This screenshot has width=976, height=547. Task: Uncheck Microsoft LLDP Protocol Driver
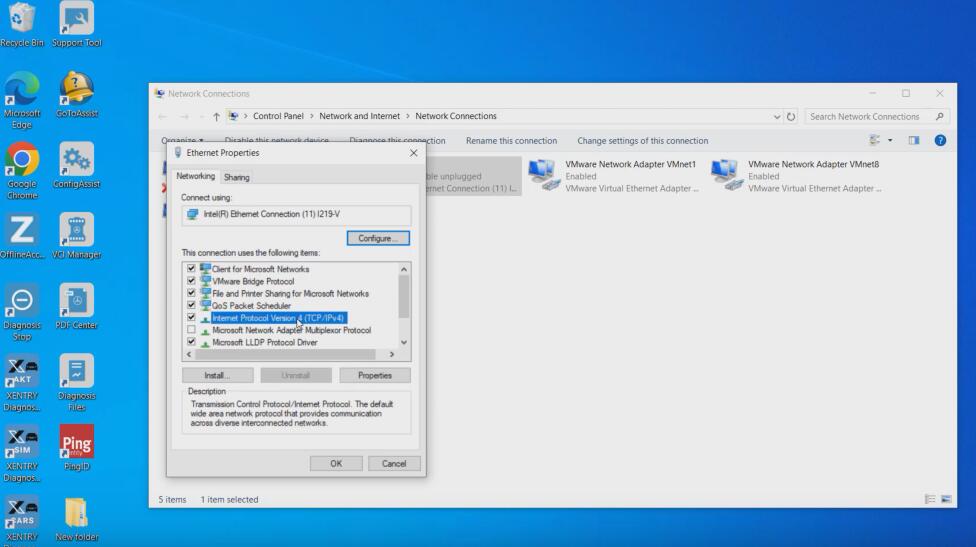coord(191,342)
